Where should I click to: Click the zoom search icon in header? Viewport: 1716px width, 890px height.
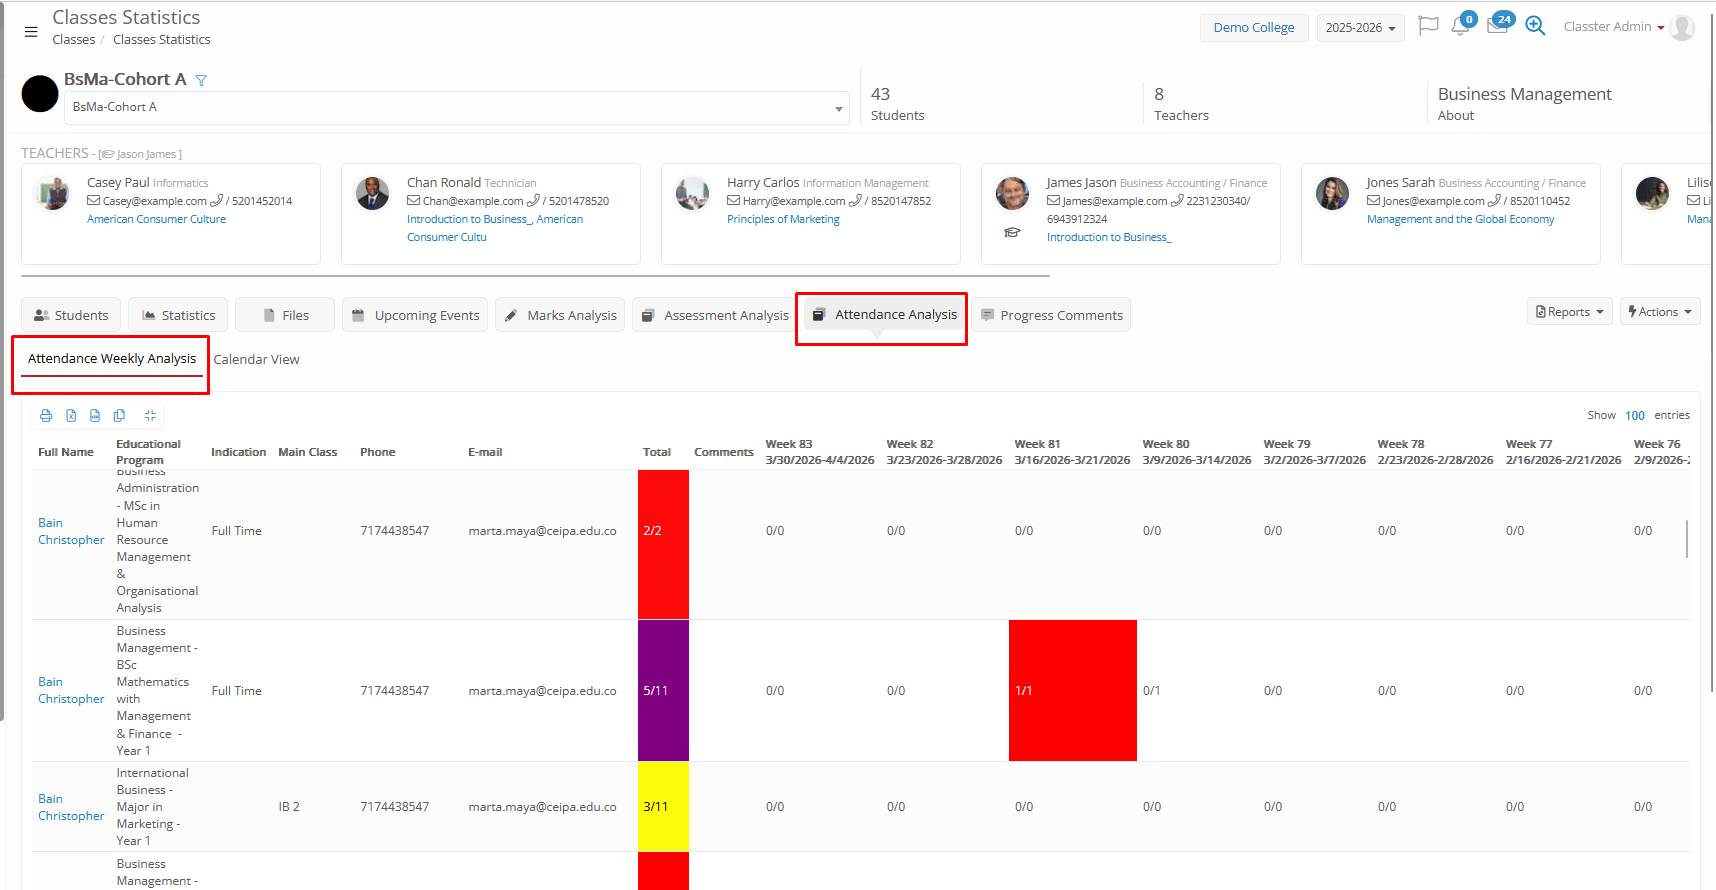tap(1535, 26)
